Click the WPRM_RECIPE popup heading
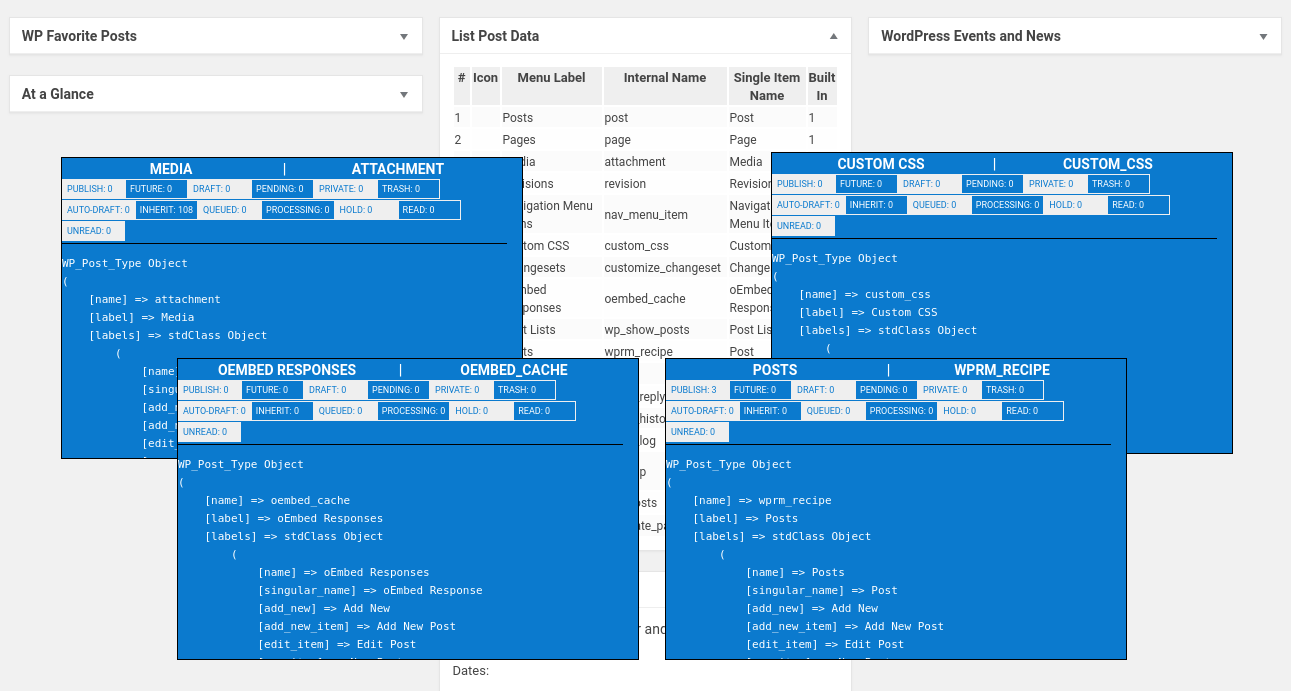 [x=1002, y=370]
